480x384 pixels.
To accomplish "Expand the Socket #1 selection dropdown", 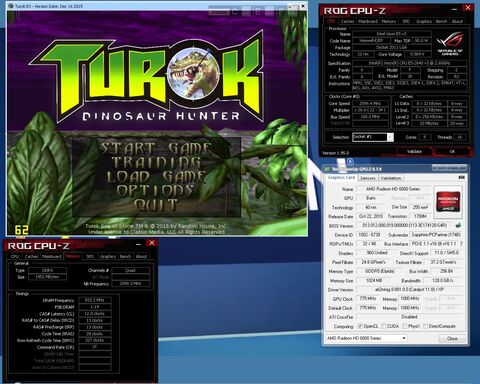I will point(390,137).
